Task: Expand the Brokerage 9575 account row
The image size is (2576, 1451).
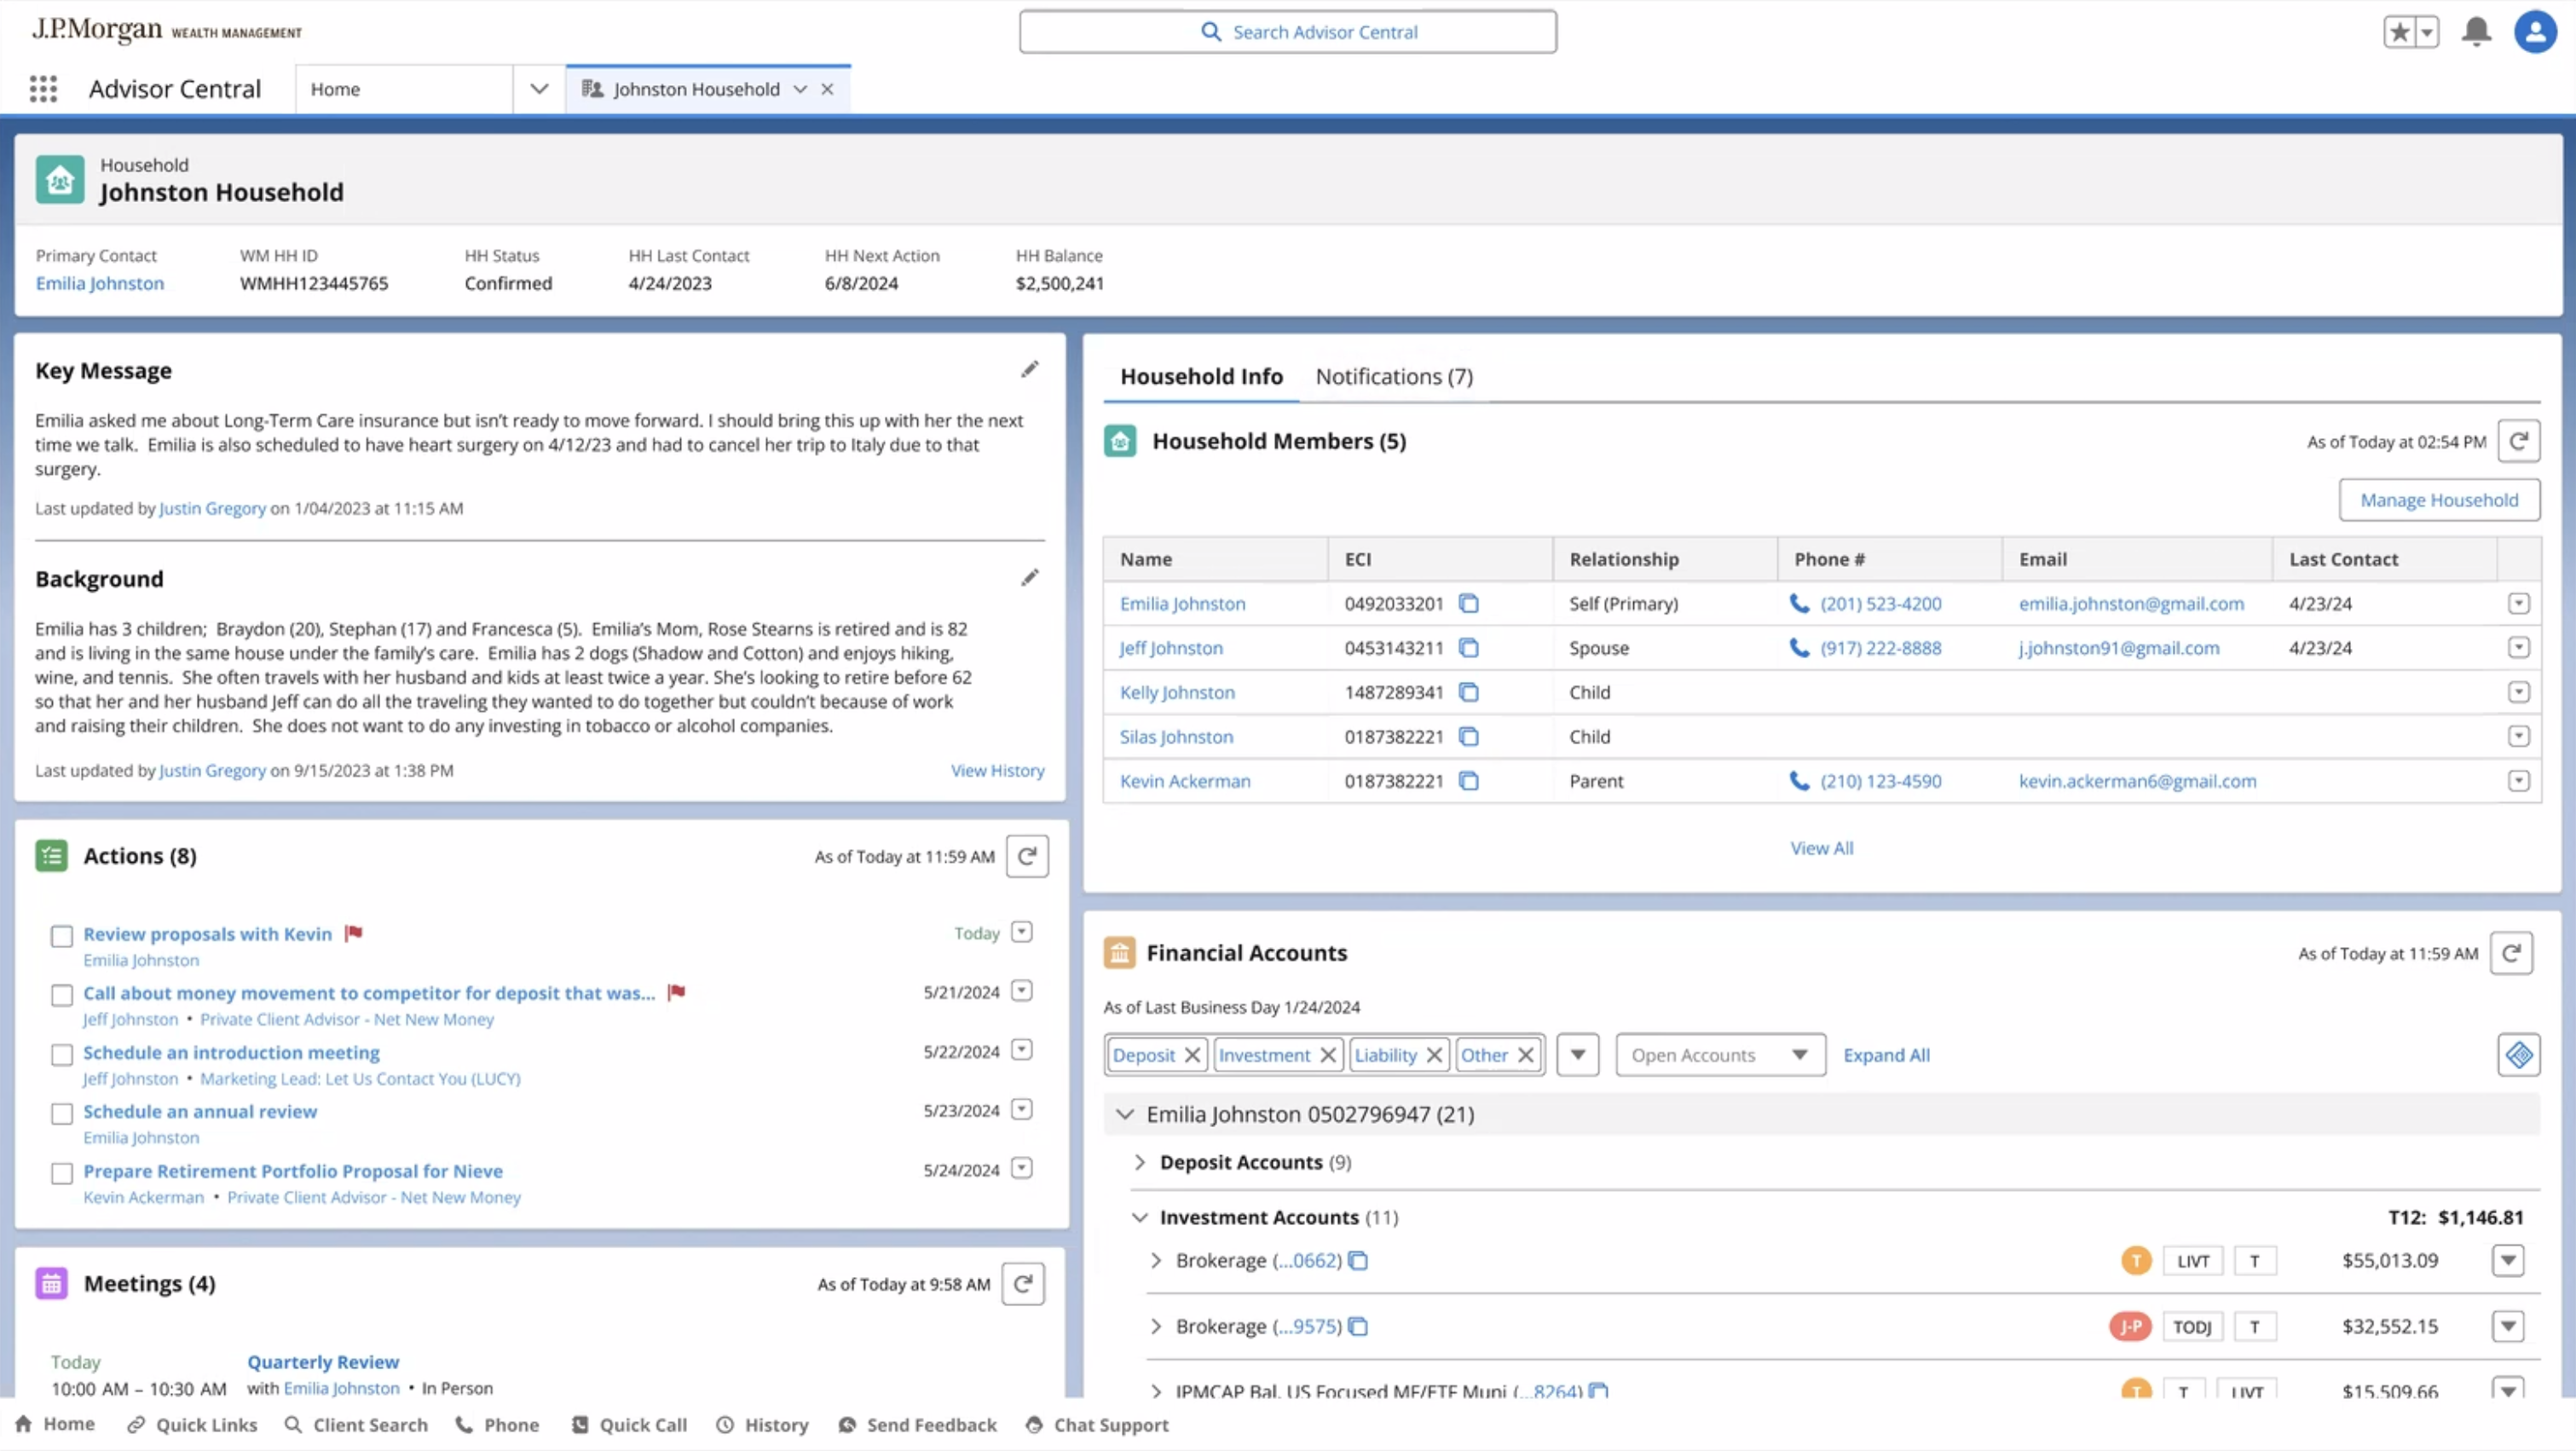Action: 1156,1327
